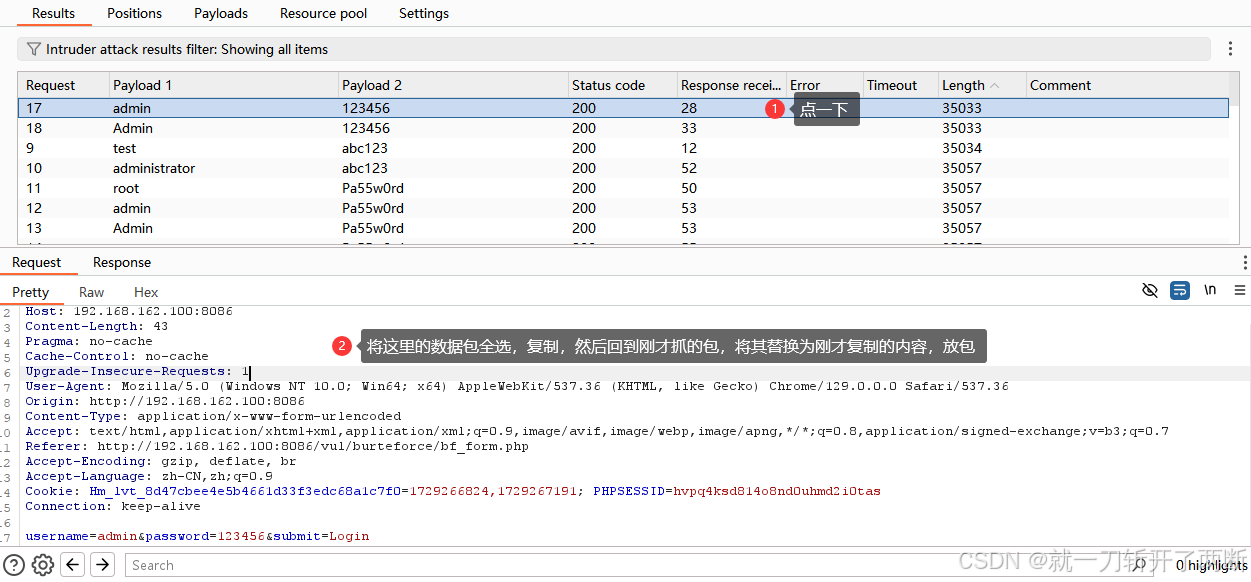Click the User-Agent header line
The height and width of the screenshot is (582, 1251).
[517, 386]
